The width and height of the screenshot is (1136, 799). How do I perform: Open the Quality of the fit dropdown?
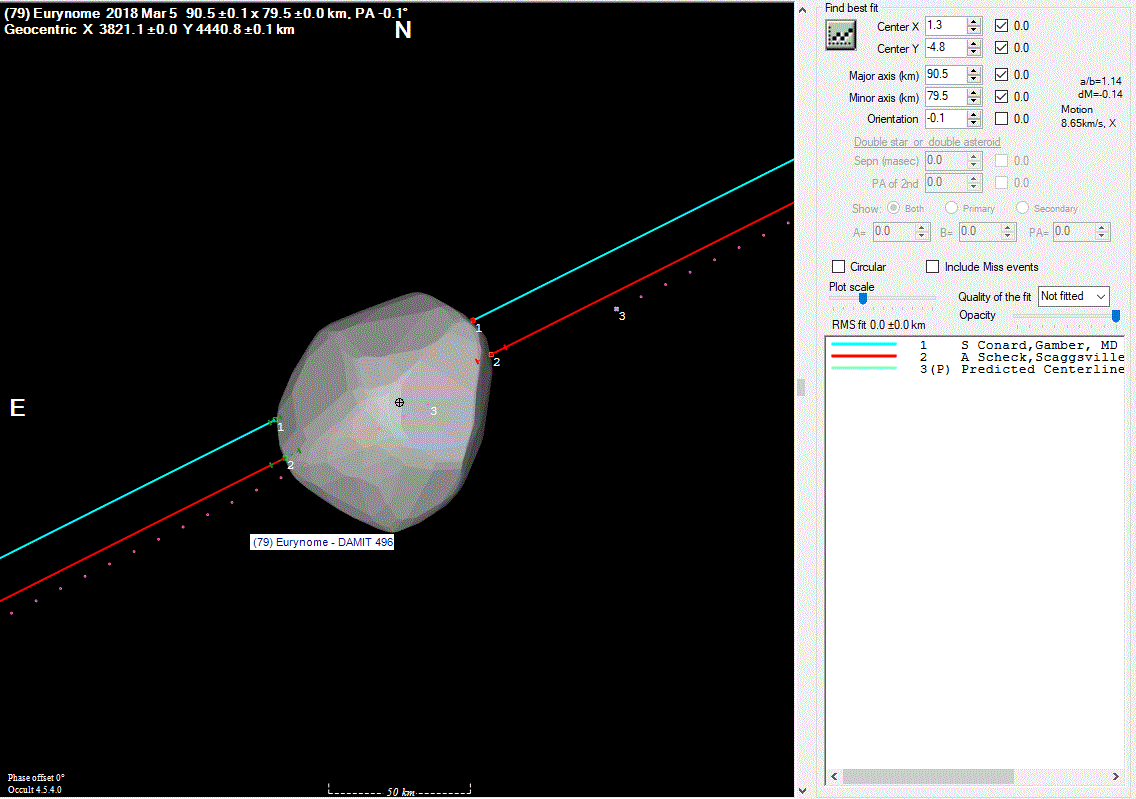[x=1073, y=296]
